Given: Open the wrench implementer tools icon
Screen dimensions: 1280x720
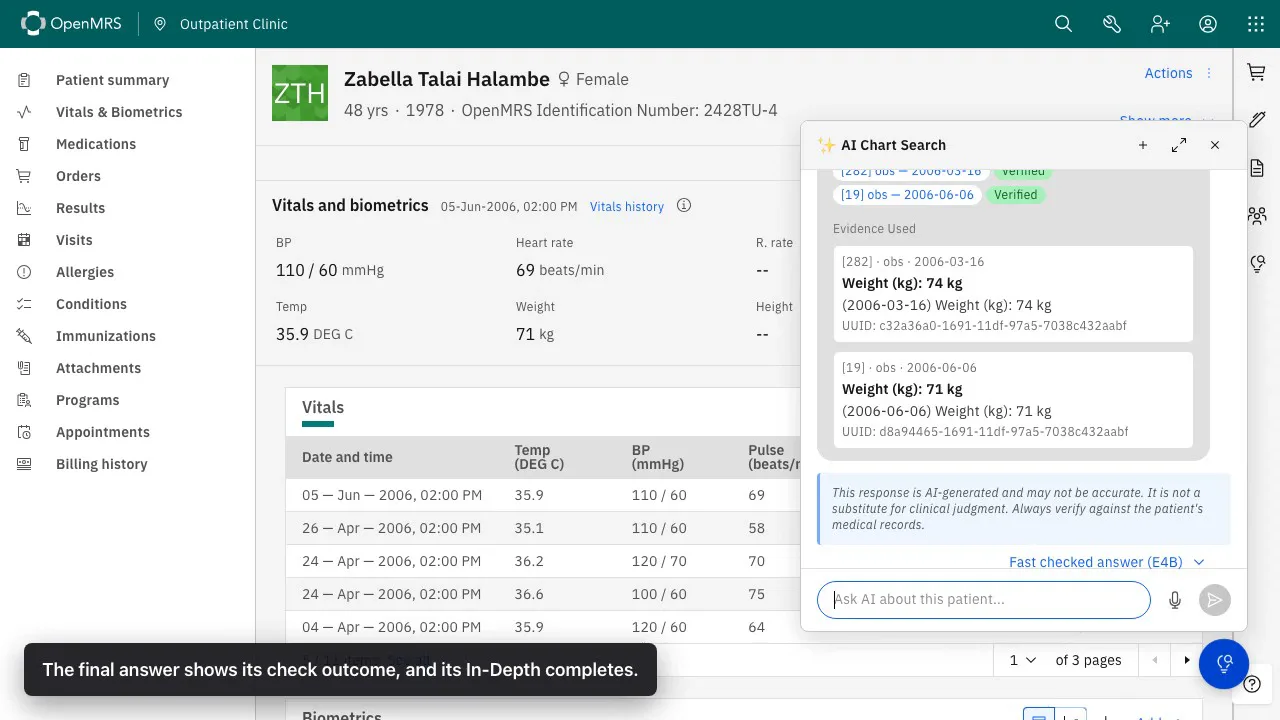Looking at the screenshot, I should [x=1111, y=24].
